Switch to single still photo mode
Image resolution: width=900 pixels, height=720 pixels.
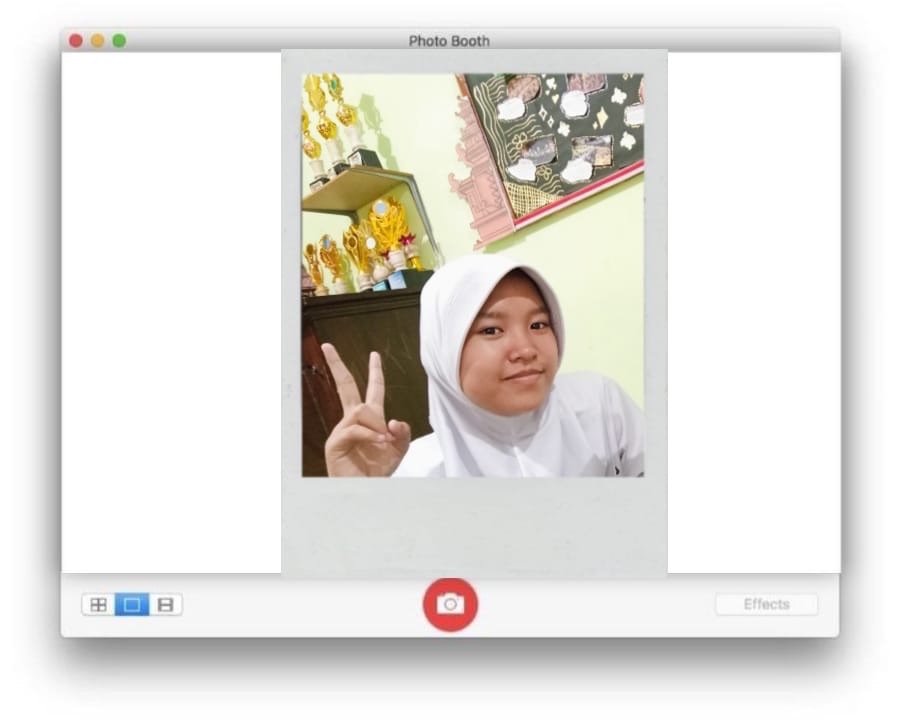click(x=132, y=605)
